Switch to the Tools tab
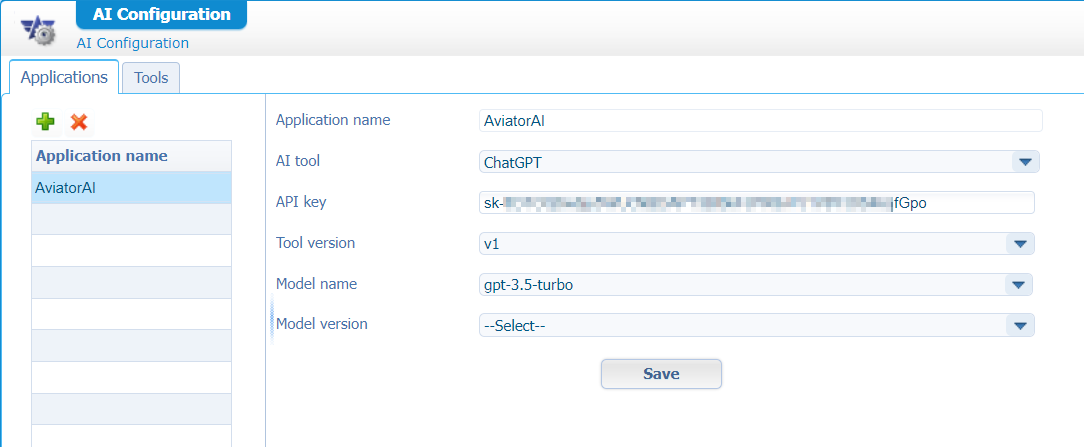Viewport: 1084px width, 447px height. click(151, 78)
